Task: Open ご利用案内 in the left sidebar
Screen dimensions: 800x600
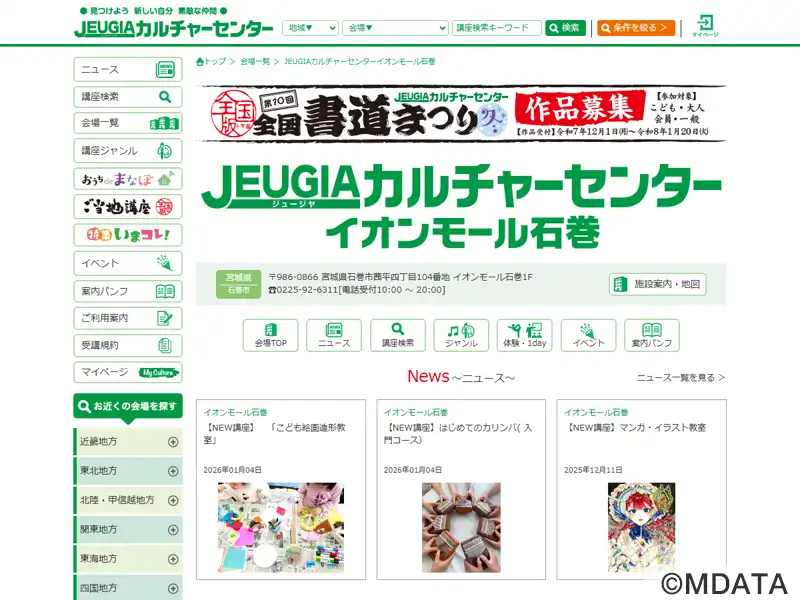Action: click(x=128, y=318)
